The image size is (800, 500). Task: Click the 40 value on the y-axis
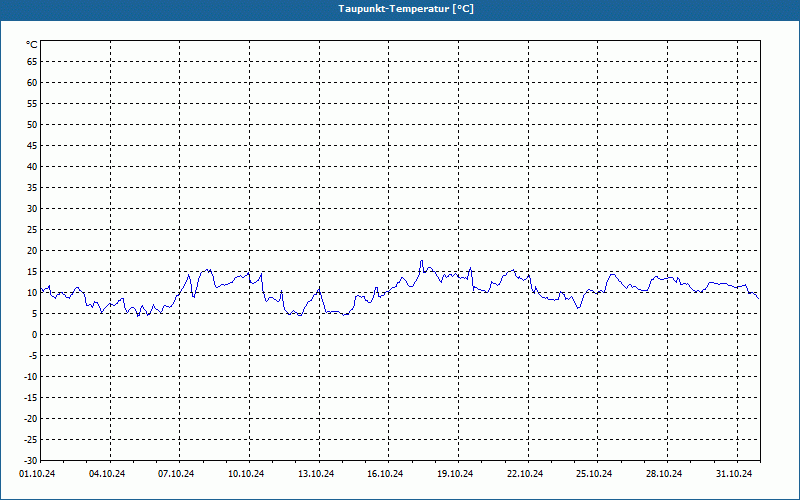(x=32, y=167)
